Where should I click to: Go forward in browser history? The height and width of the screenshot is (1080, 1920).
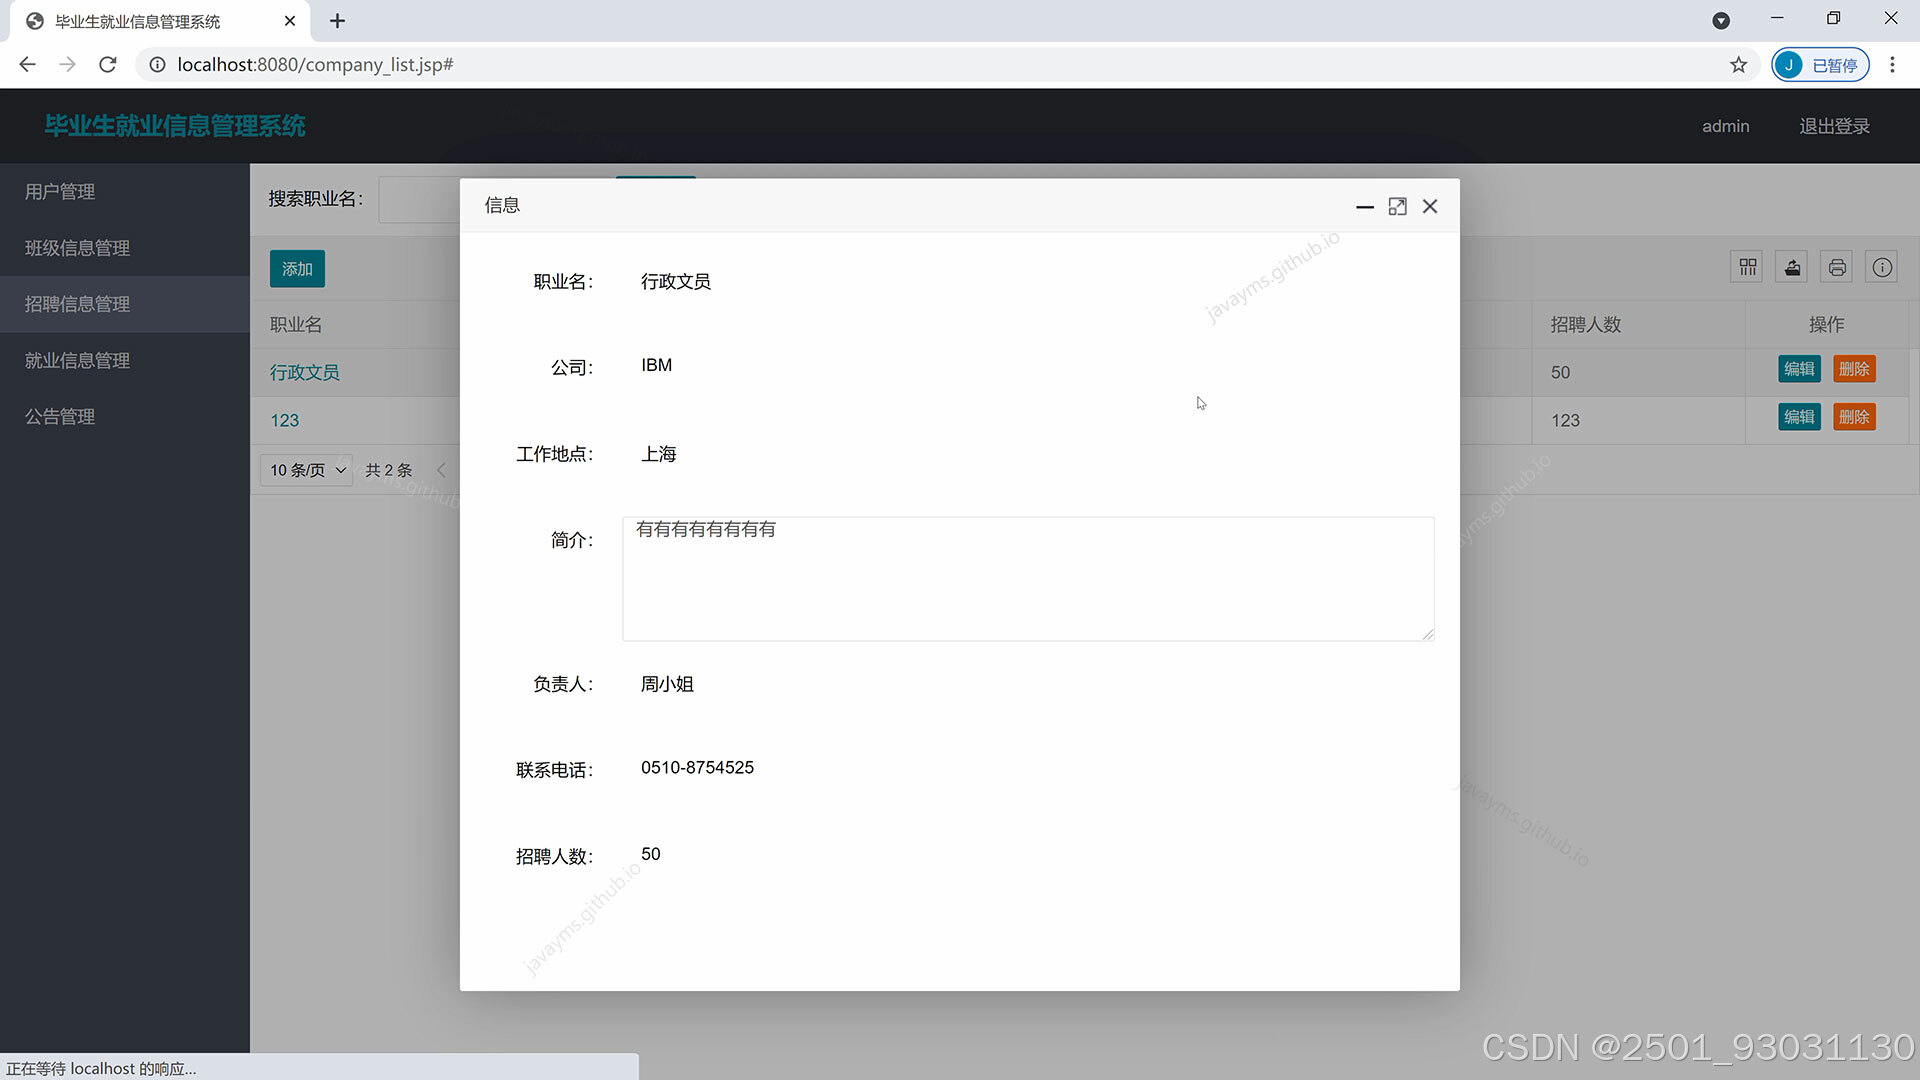[x=67, y=65]
